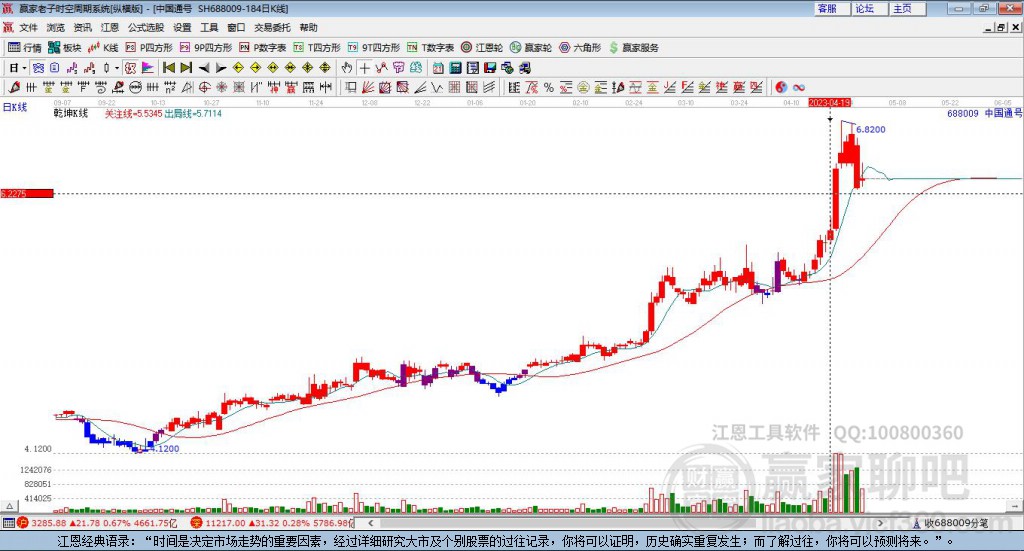Click the save floppy disk icon
The image size is (1024, 551).
[x=490, y=68]
